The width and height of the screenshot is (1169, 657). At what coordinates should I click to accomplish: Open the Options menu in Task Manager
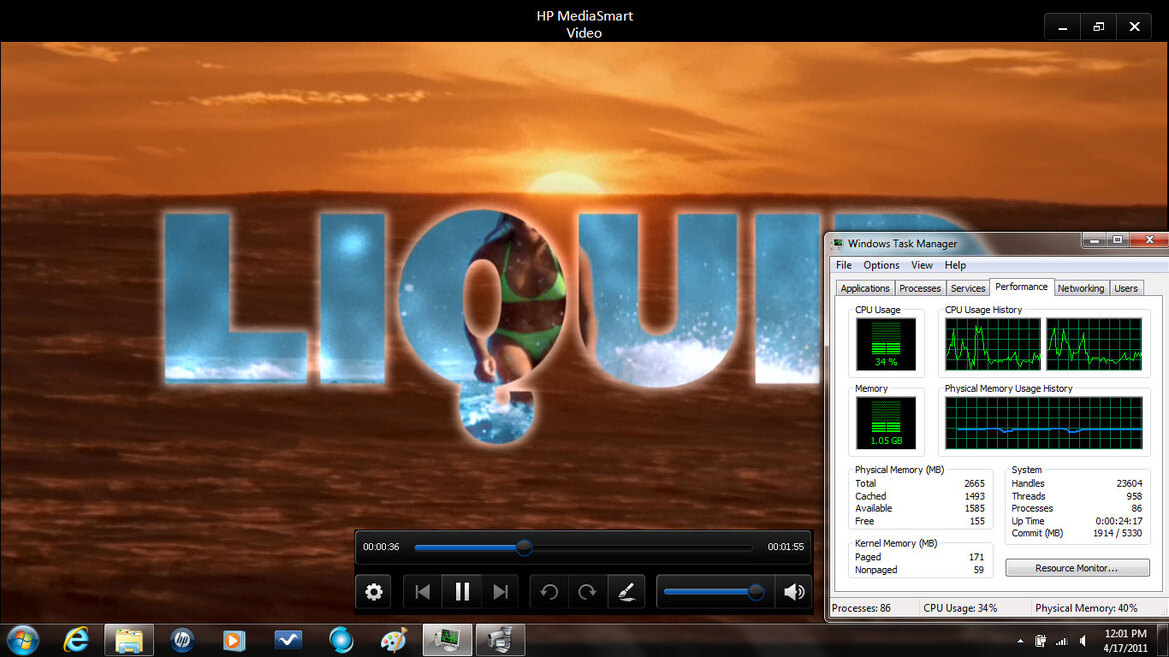[x=881, y=265]
